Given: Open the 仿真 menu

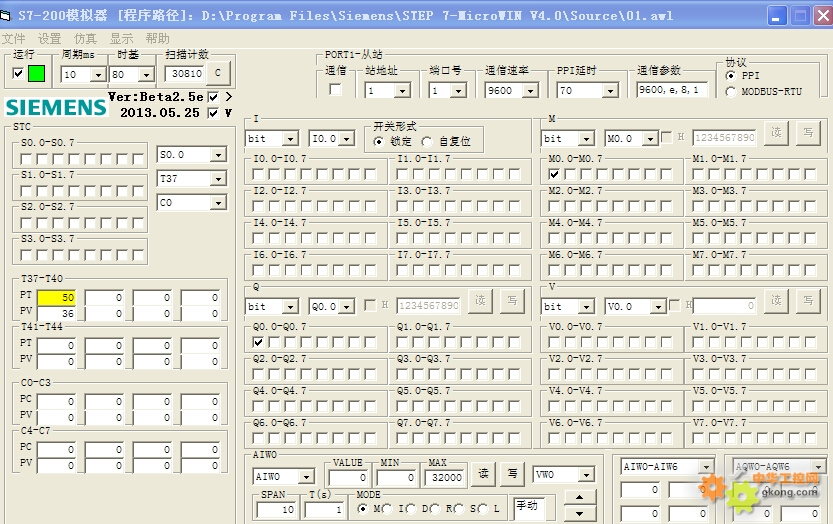Looking at the screenshot, I should [x=85, y=39].
